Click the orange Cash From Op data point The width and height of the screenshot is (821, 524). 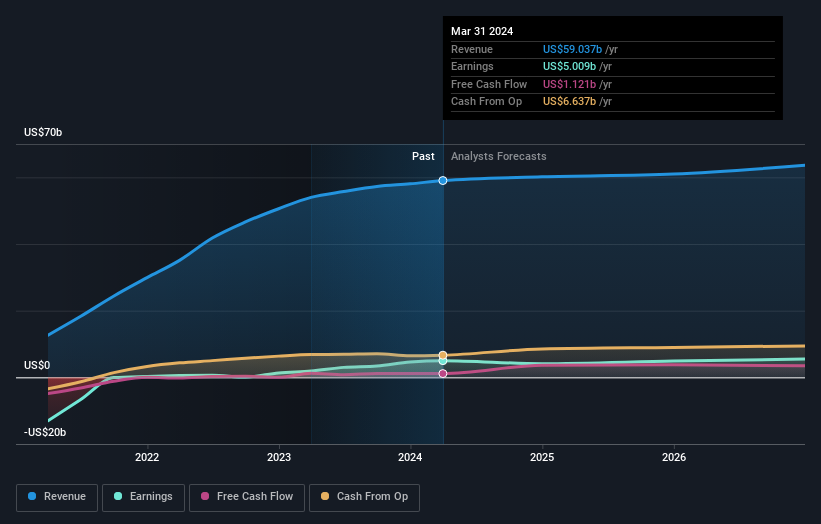443,355
